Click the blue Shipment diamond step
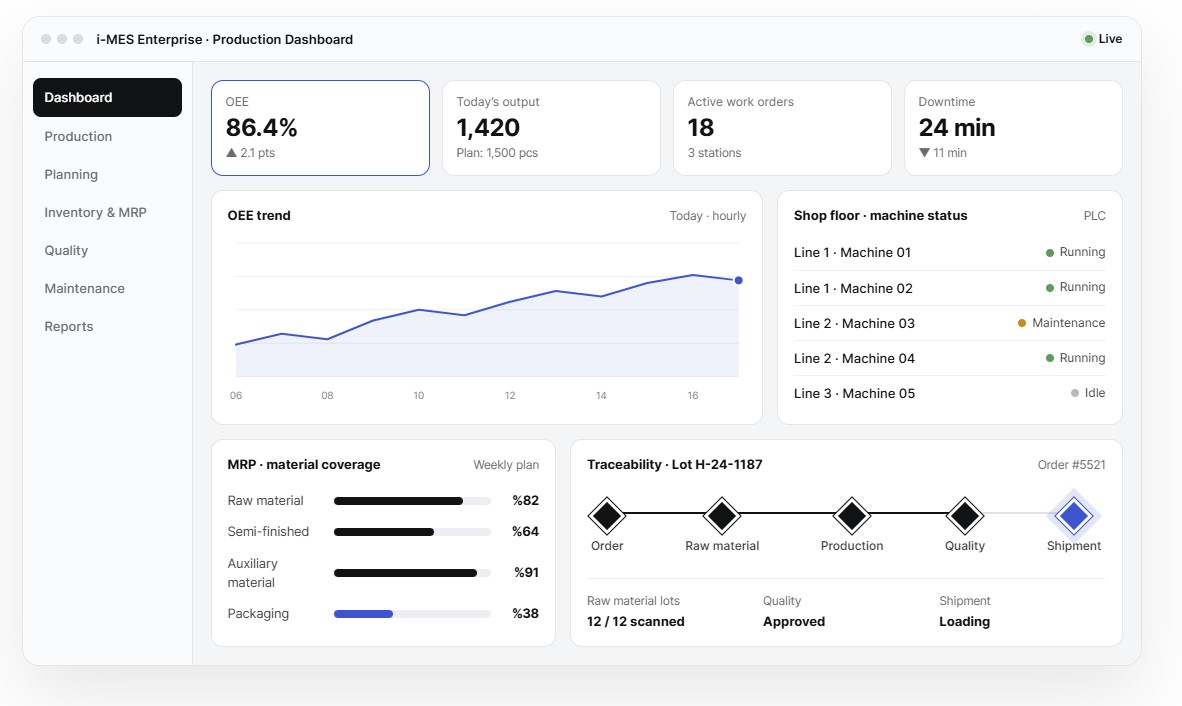Screen dimensions: 1182x706 [x=1074, y=516]
